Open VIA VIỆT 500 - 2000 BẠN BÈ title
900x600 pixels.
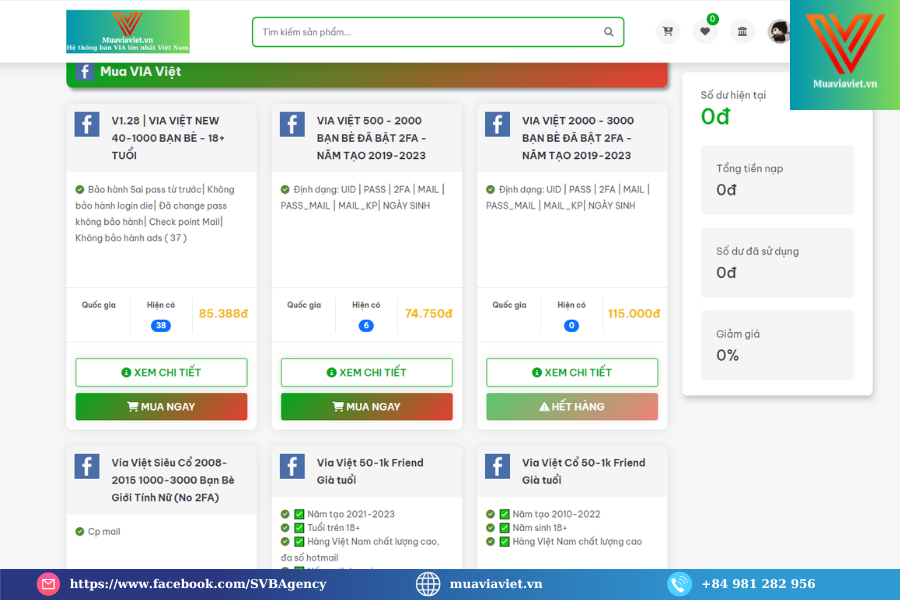[x=371, y=138]
